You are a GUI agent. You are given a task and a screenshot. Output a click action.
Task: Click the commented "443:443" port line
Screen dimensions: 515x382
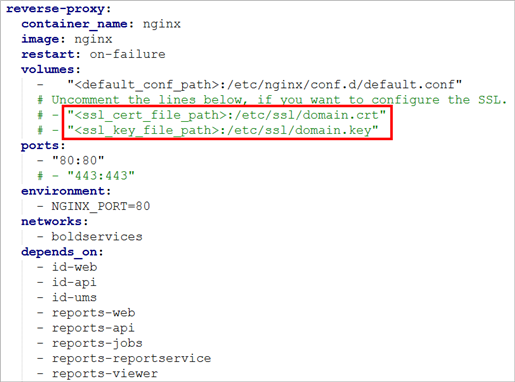pos(86,176)
